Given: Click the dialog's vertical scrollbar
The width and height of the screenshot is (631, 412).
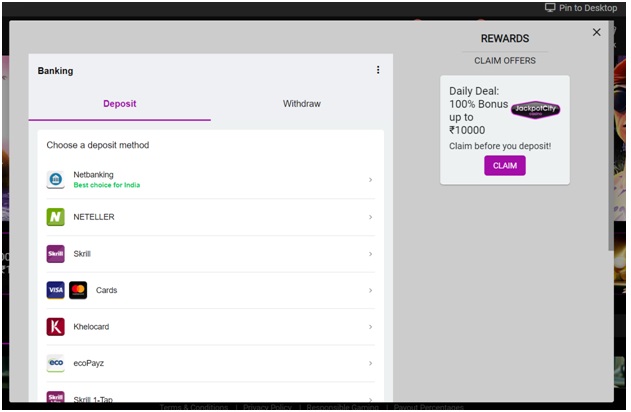Looking at the screenshot, I should tap(611, 137).
